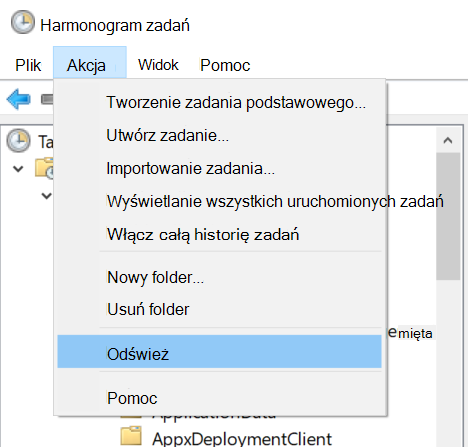The image size is (468, 447).
Task: Click the Harmonogram zadań window title text
Action: point(115,25)
